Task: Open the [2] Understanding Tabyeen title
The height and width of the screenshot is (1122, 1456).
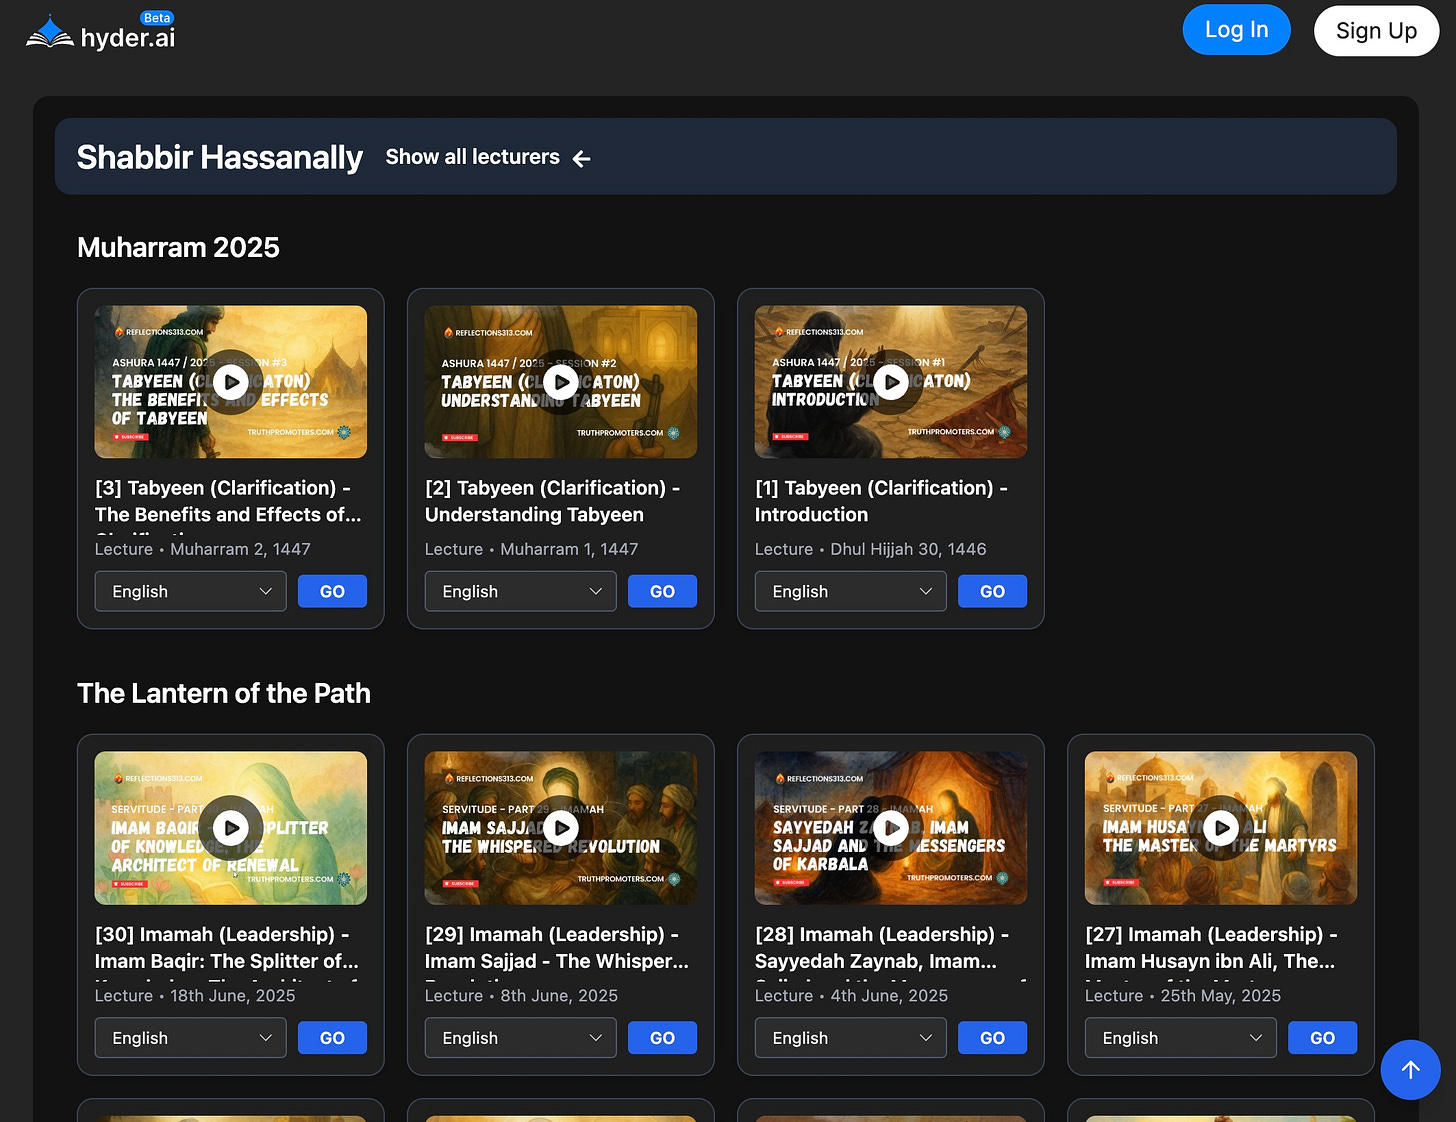Action: pyautogui.click(x=552, y=501)
